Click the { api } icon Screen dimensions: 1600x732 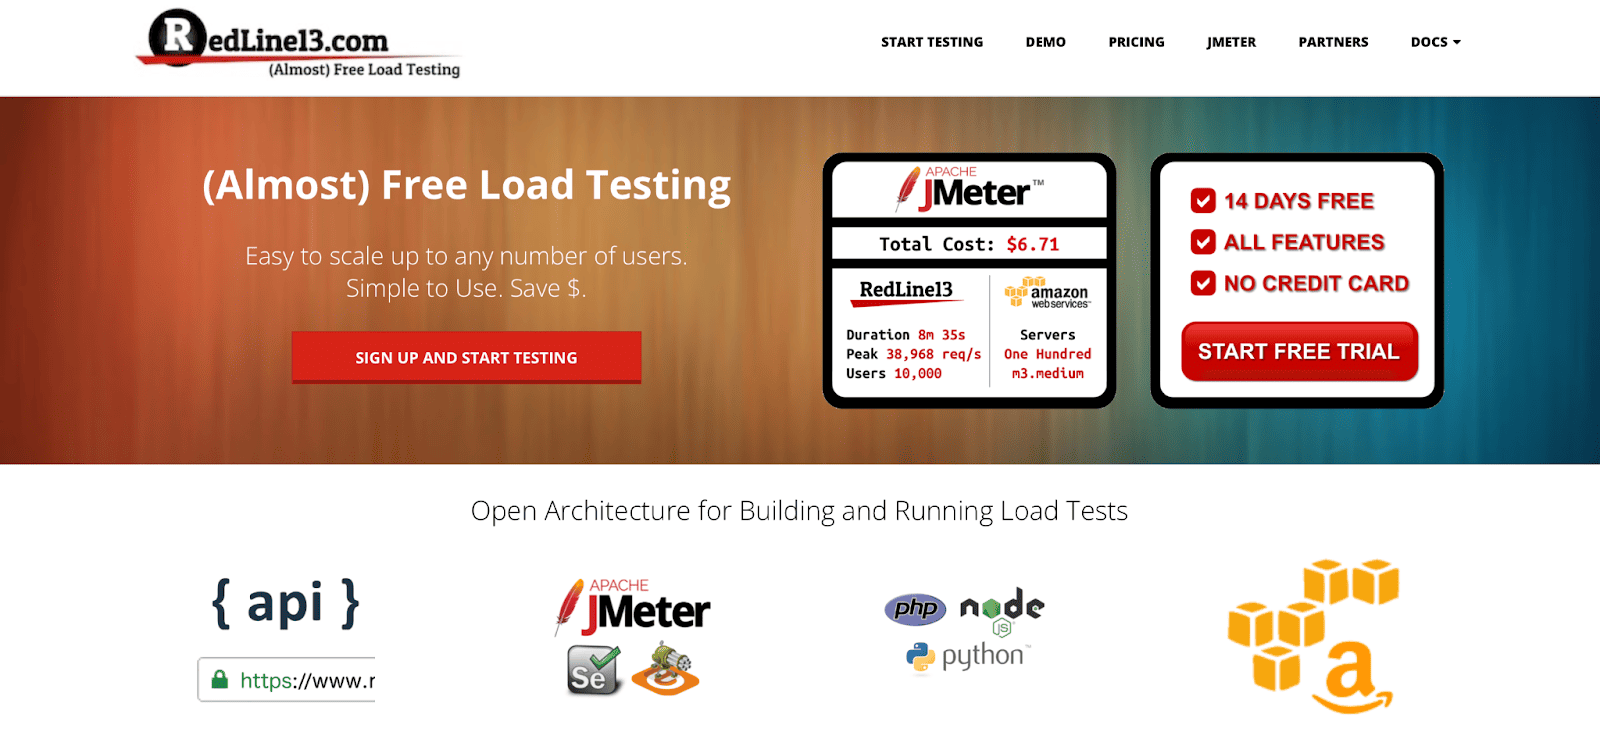tap(286, 604)
